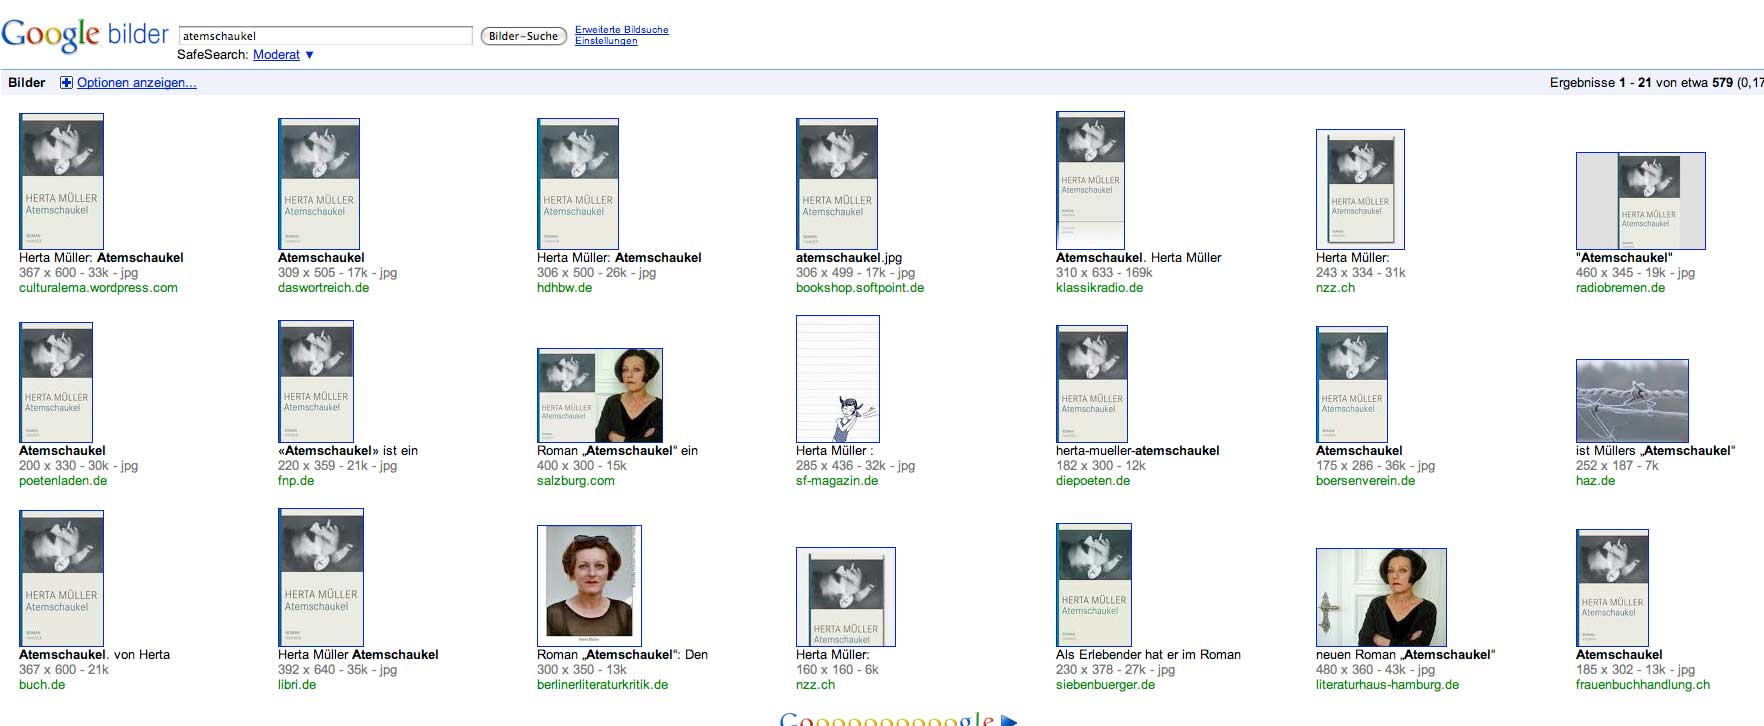Open the salzburg.com thumbnail with author photo
The width and height of the screenshot is (1764, 726).
tap(599, 395)
